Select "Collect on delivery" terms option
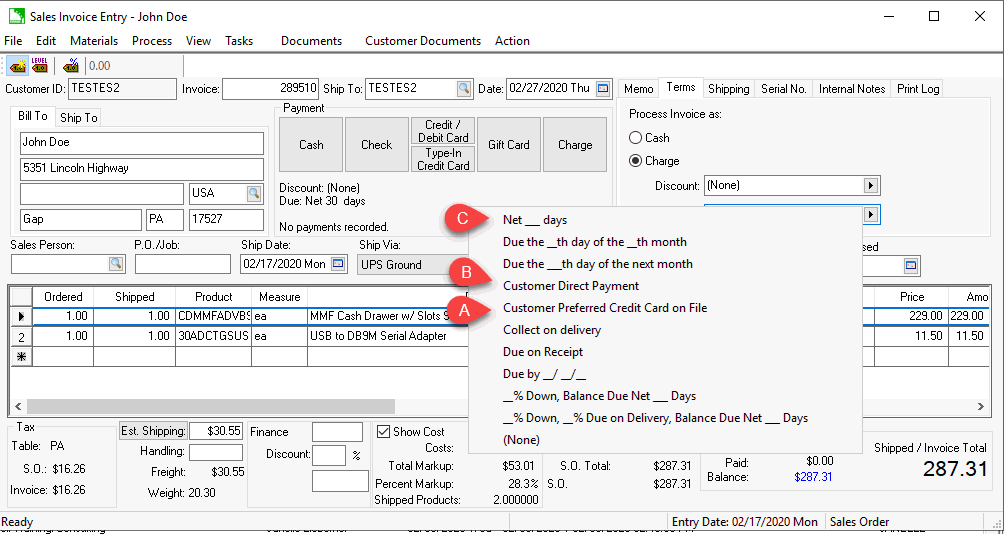This screenshot has width=1004, height=534. (x=552, y=330)
